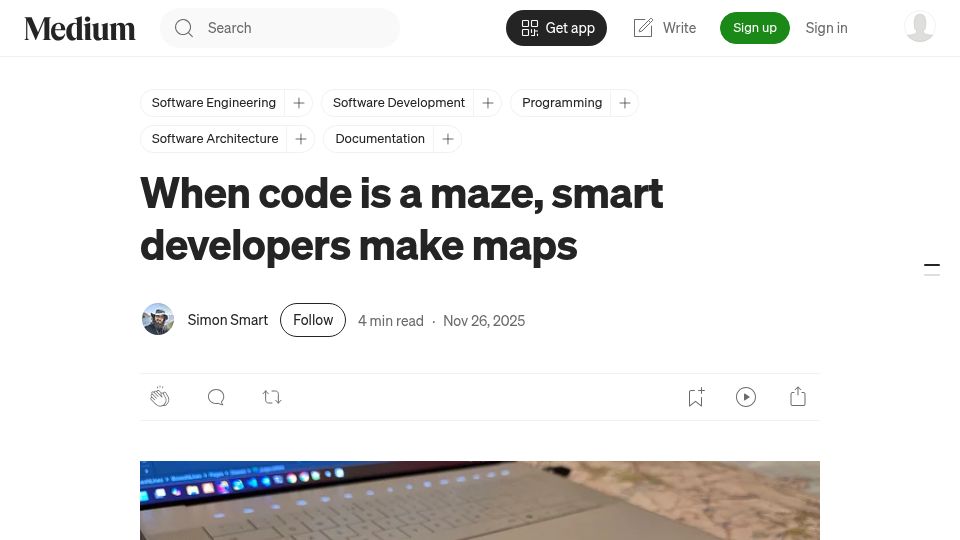Click the green Sign up button
Viewport: 960px width, 540px height.
point(754,28)
